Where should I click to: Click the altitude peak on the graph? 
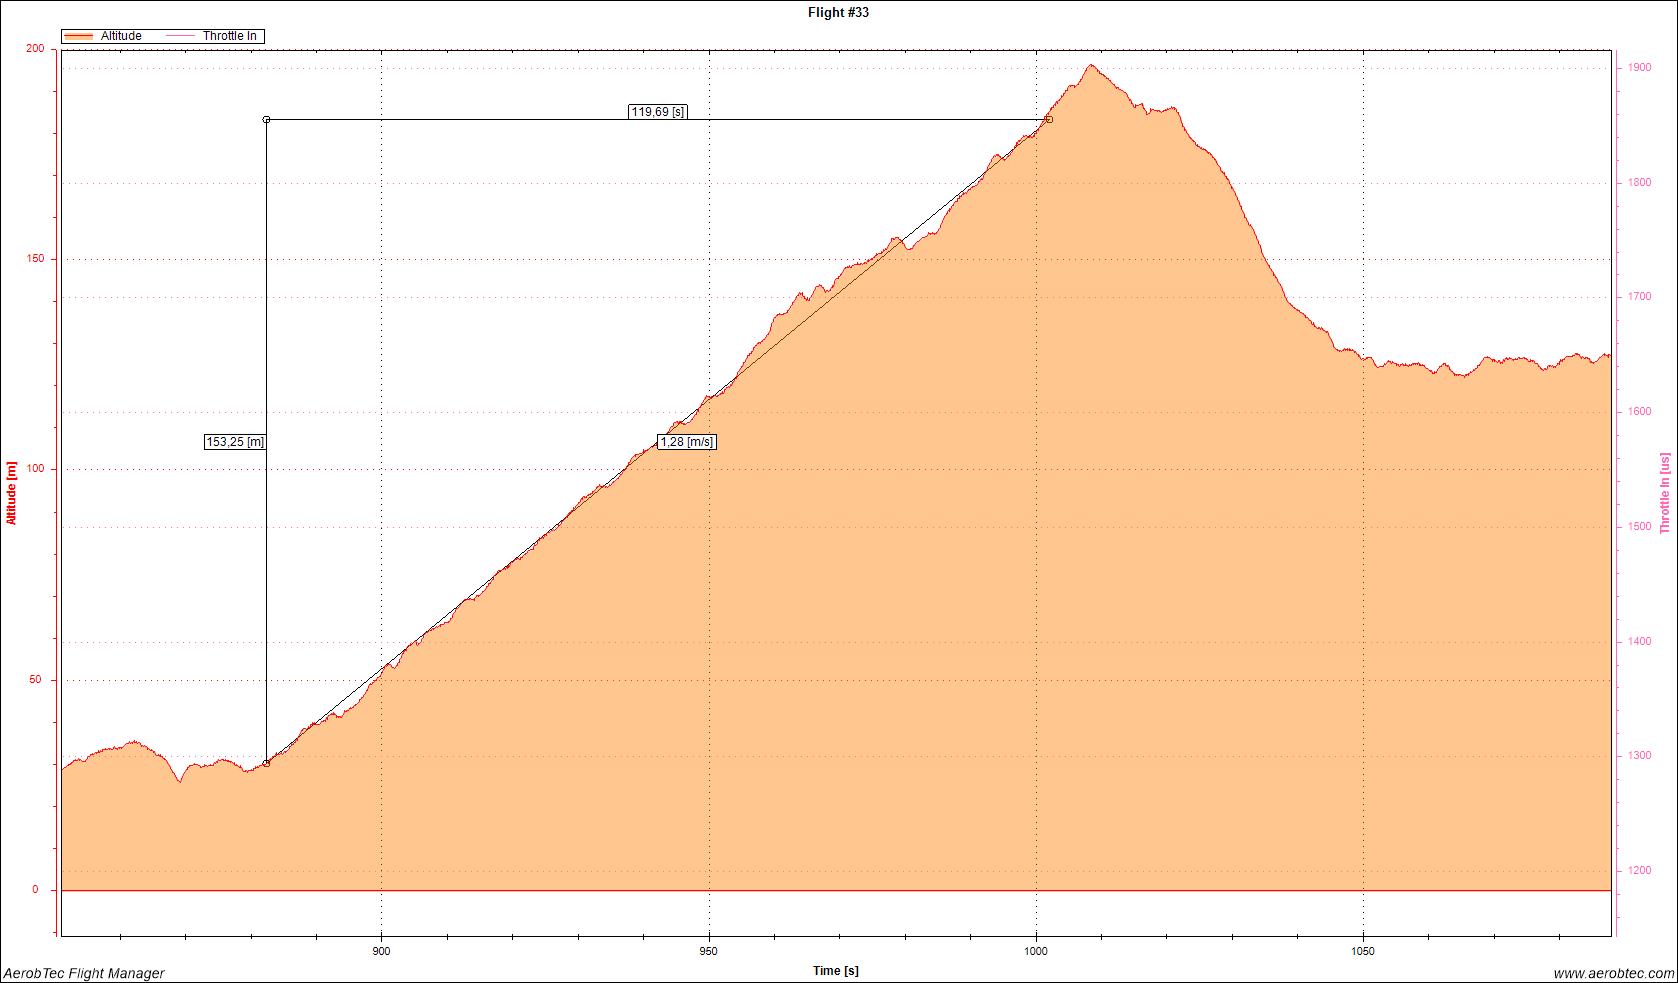click(1091, 66)
